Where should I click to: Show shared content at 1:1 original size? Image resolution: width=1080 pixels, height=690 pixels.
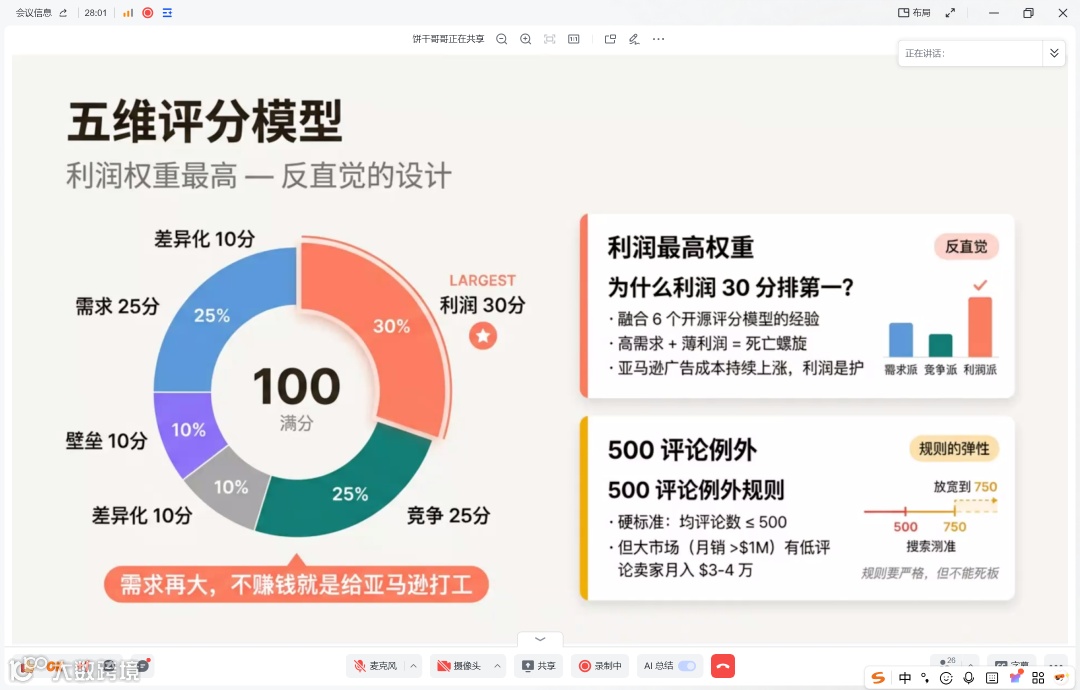click(574, 39)
